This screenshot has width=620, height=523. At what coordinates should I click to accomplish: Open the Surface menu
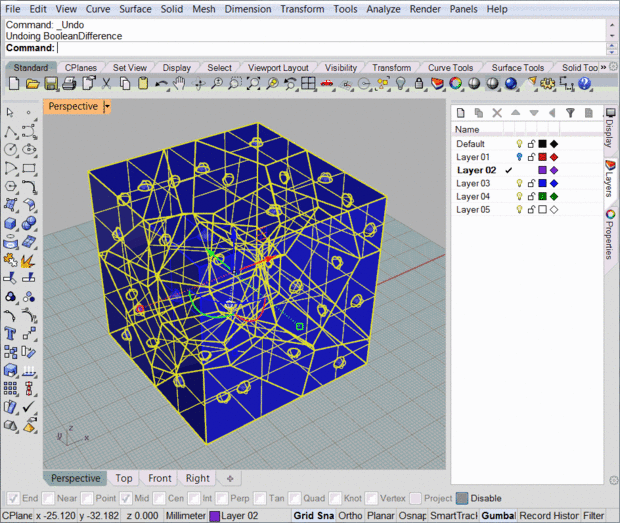pos(136,10)
